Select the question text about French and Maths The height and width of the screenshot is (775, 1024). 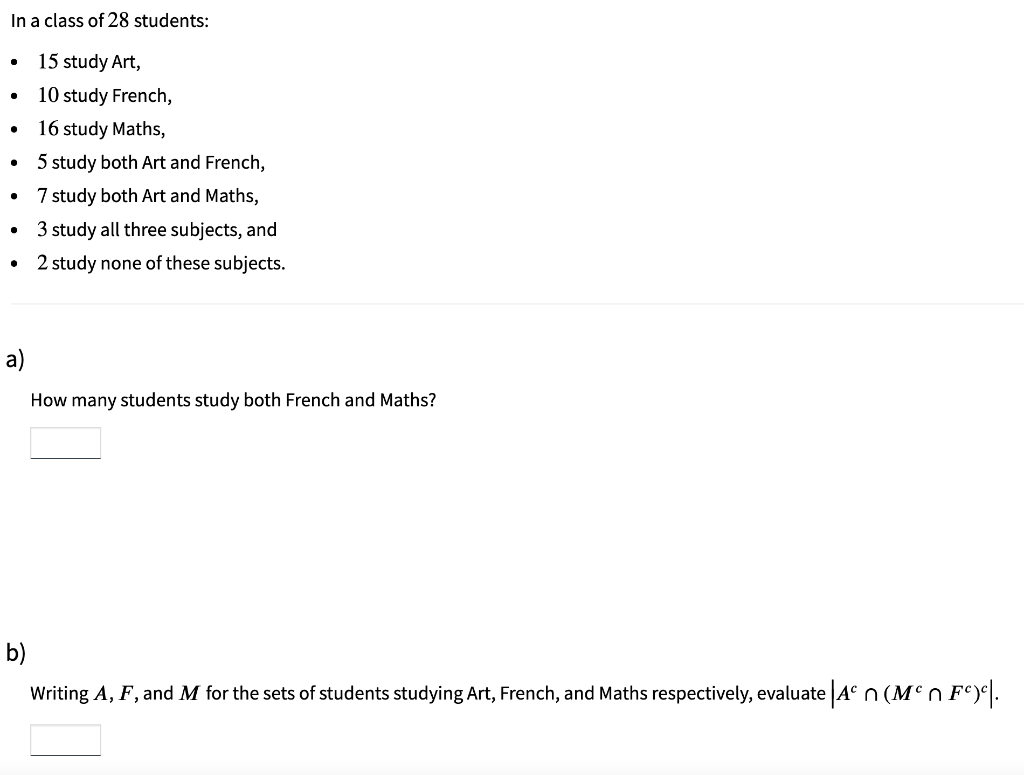[x=233, y=399]
